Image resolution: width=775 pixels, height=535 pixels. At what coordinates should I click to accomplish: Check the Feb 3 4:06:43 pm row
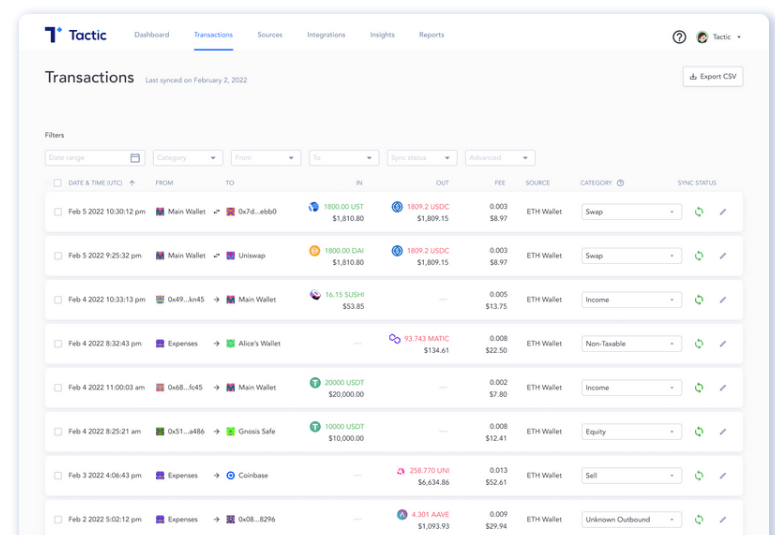(x=58, y=476)
